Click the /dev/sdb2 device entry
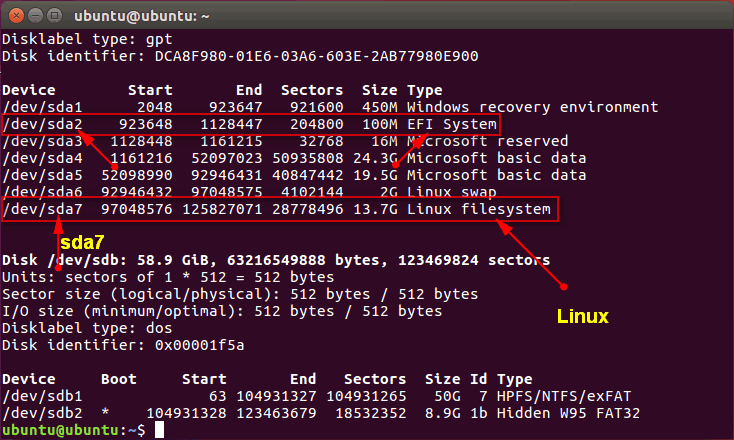This screenshot has width=734, height=440. 42,413
